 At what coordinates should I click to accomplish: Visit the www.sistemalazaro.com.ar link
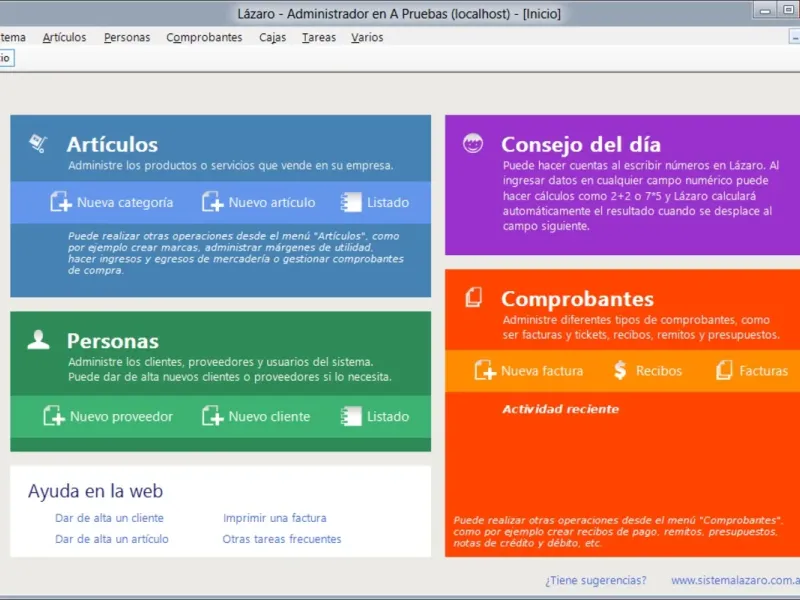pyautogui.click(x=735, y=581)
